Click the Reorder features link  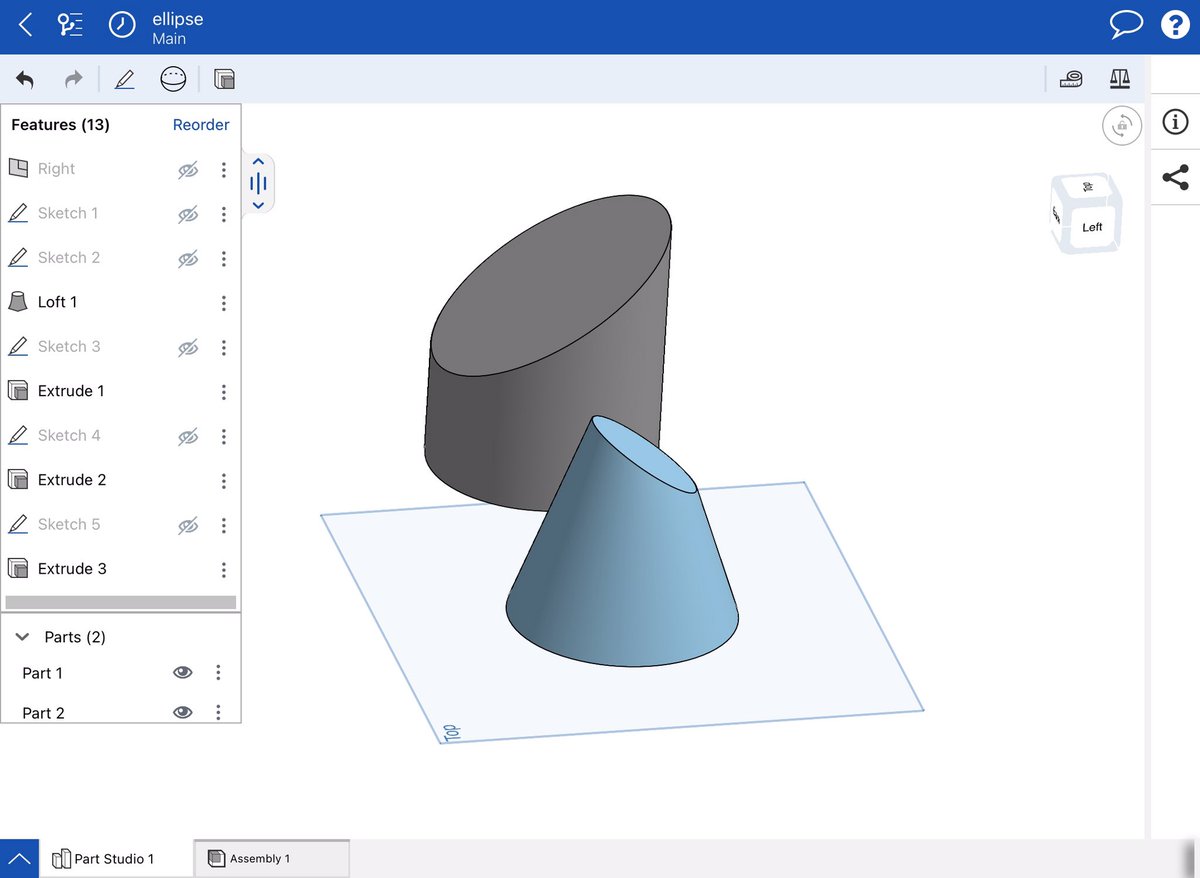click(x=201, y=125)
